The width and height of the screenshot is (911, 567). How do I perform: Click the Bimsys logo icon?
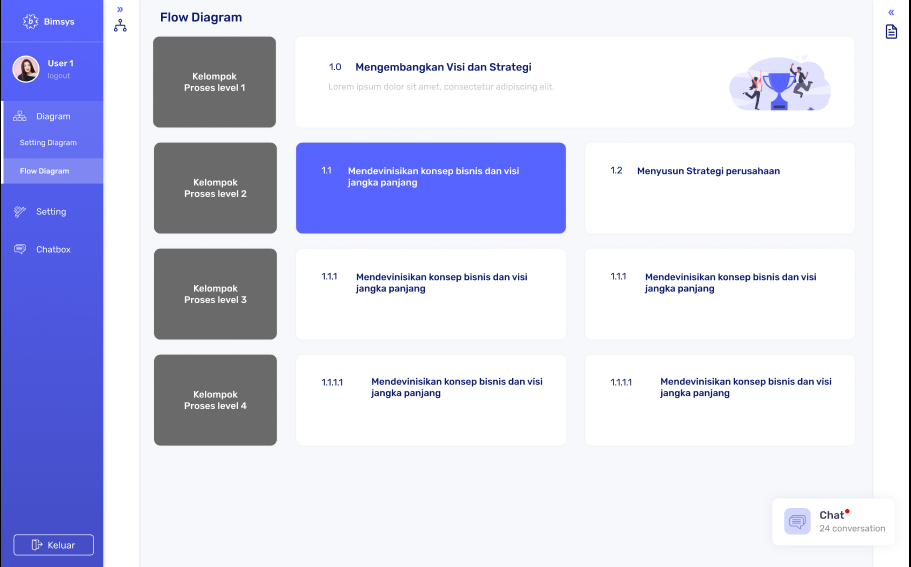30,21
